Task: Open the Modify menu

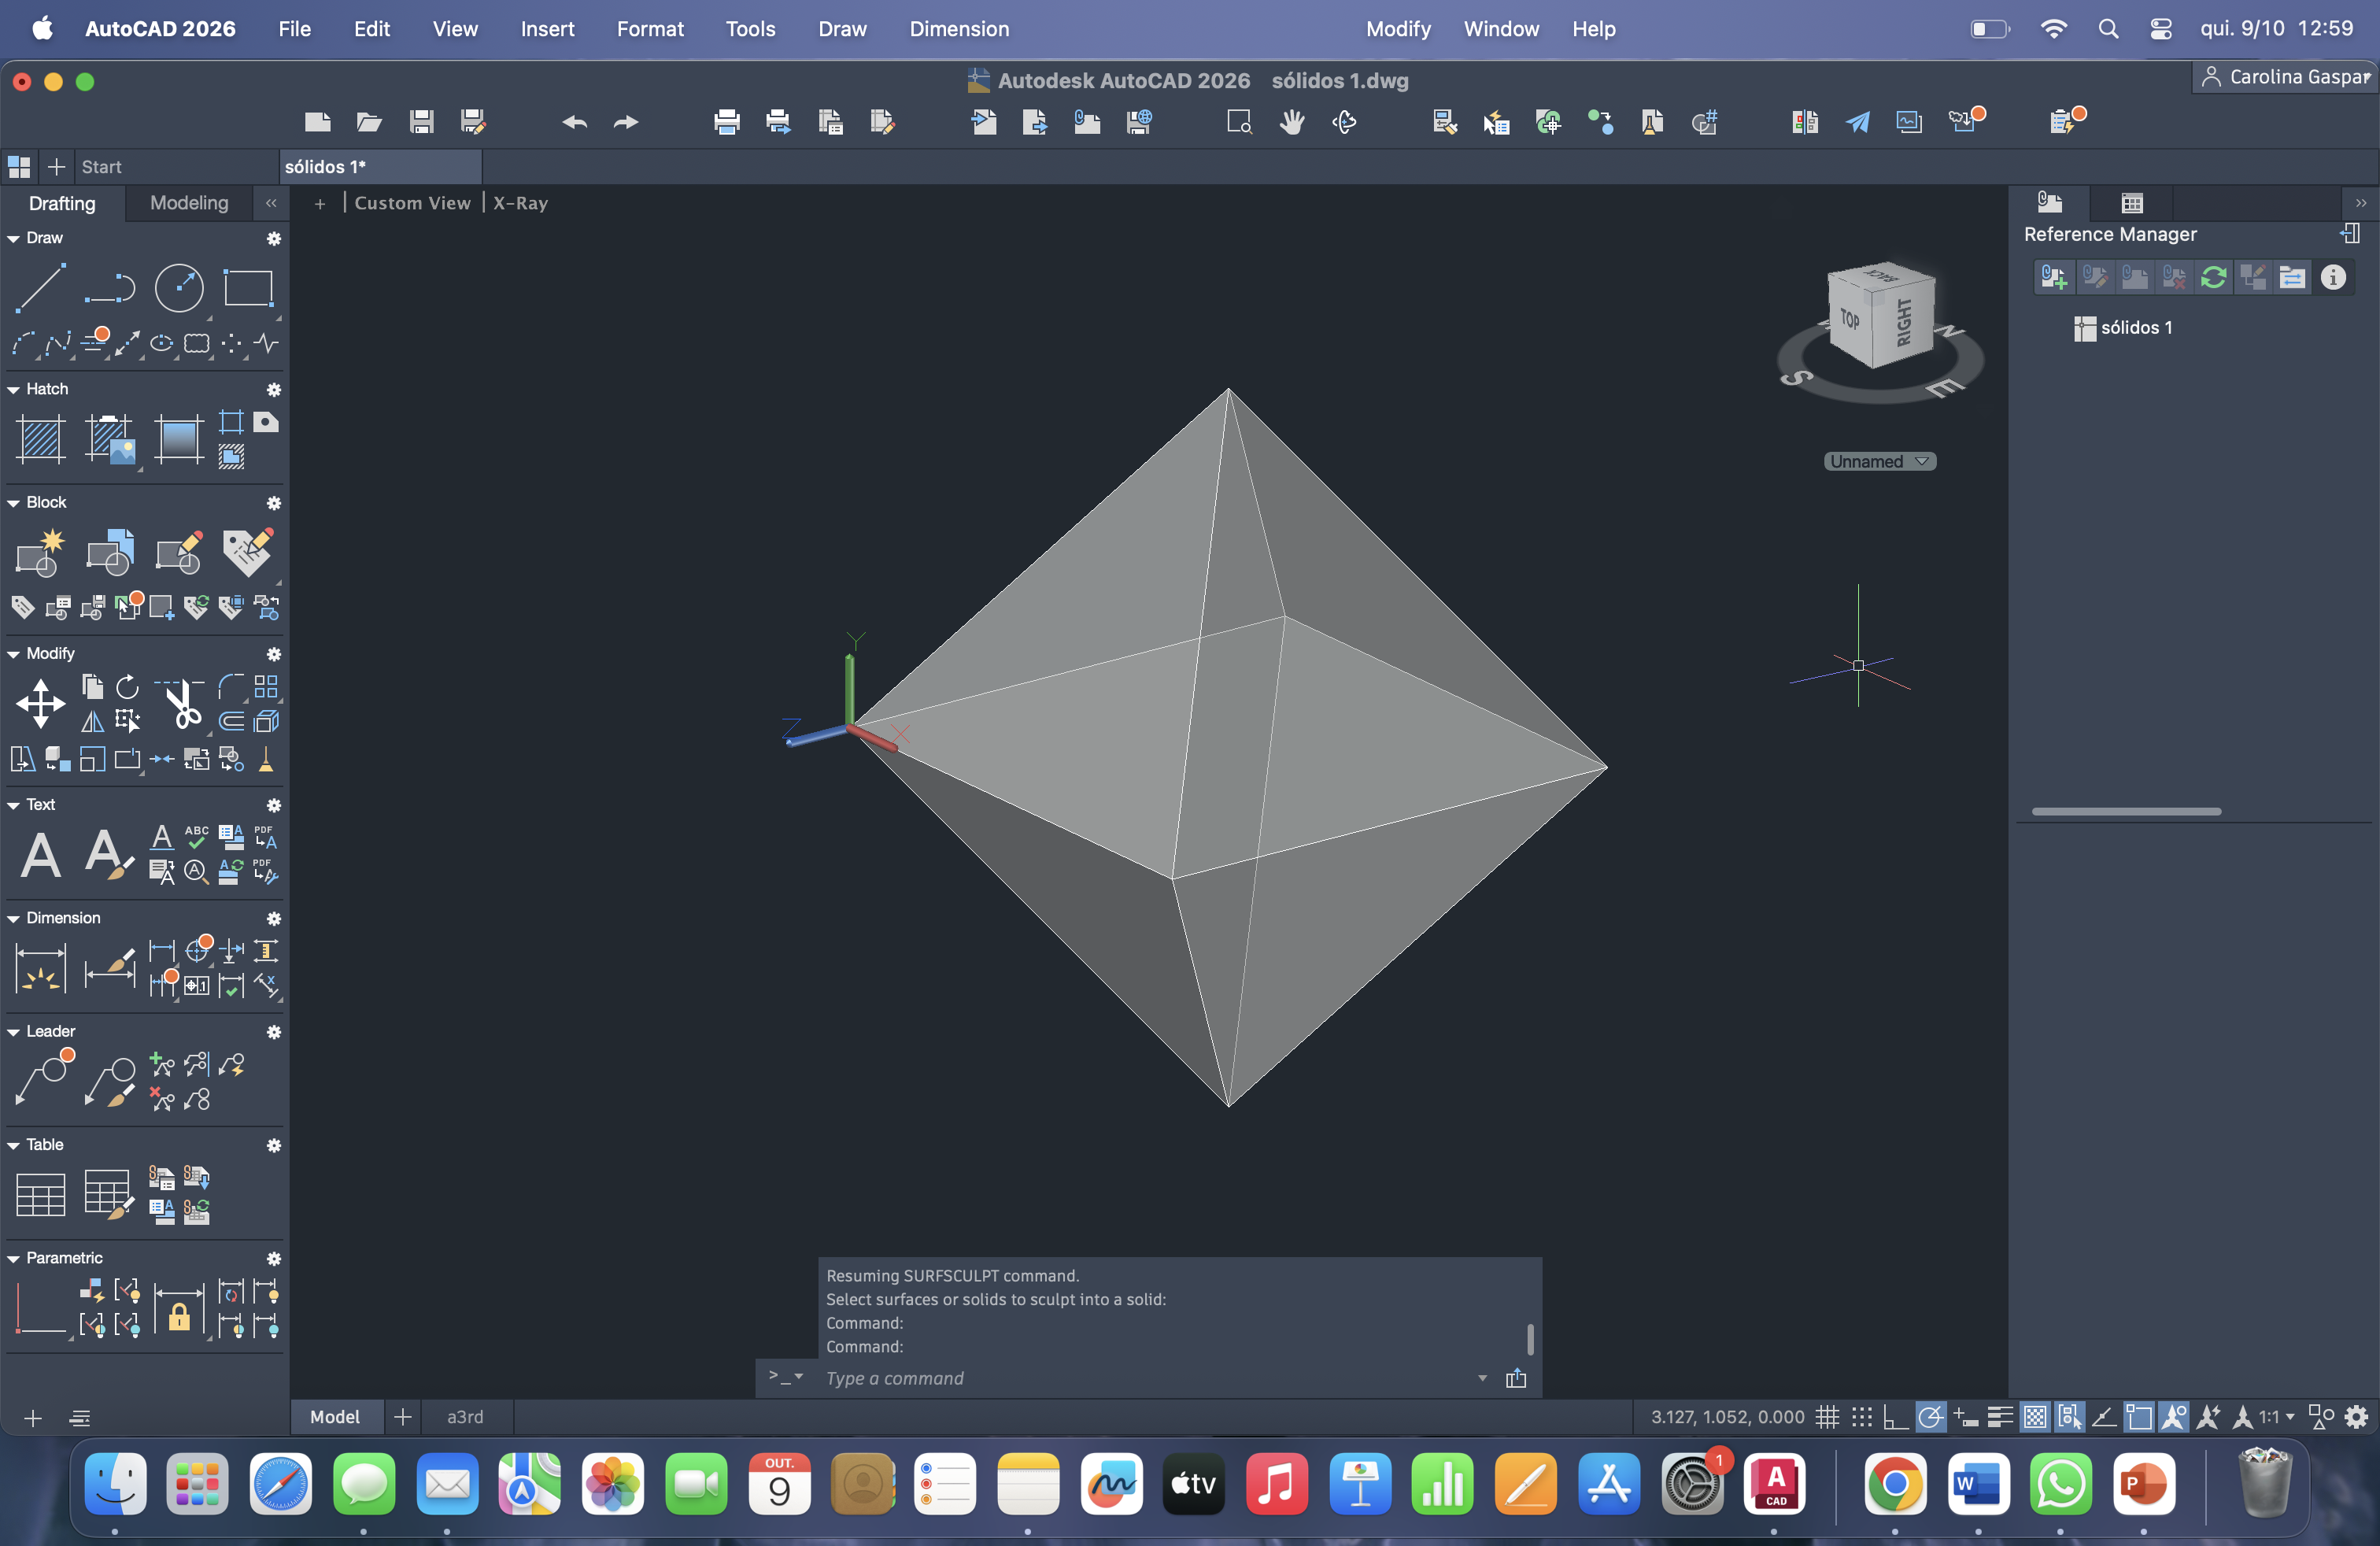Action: [1398, 29]
